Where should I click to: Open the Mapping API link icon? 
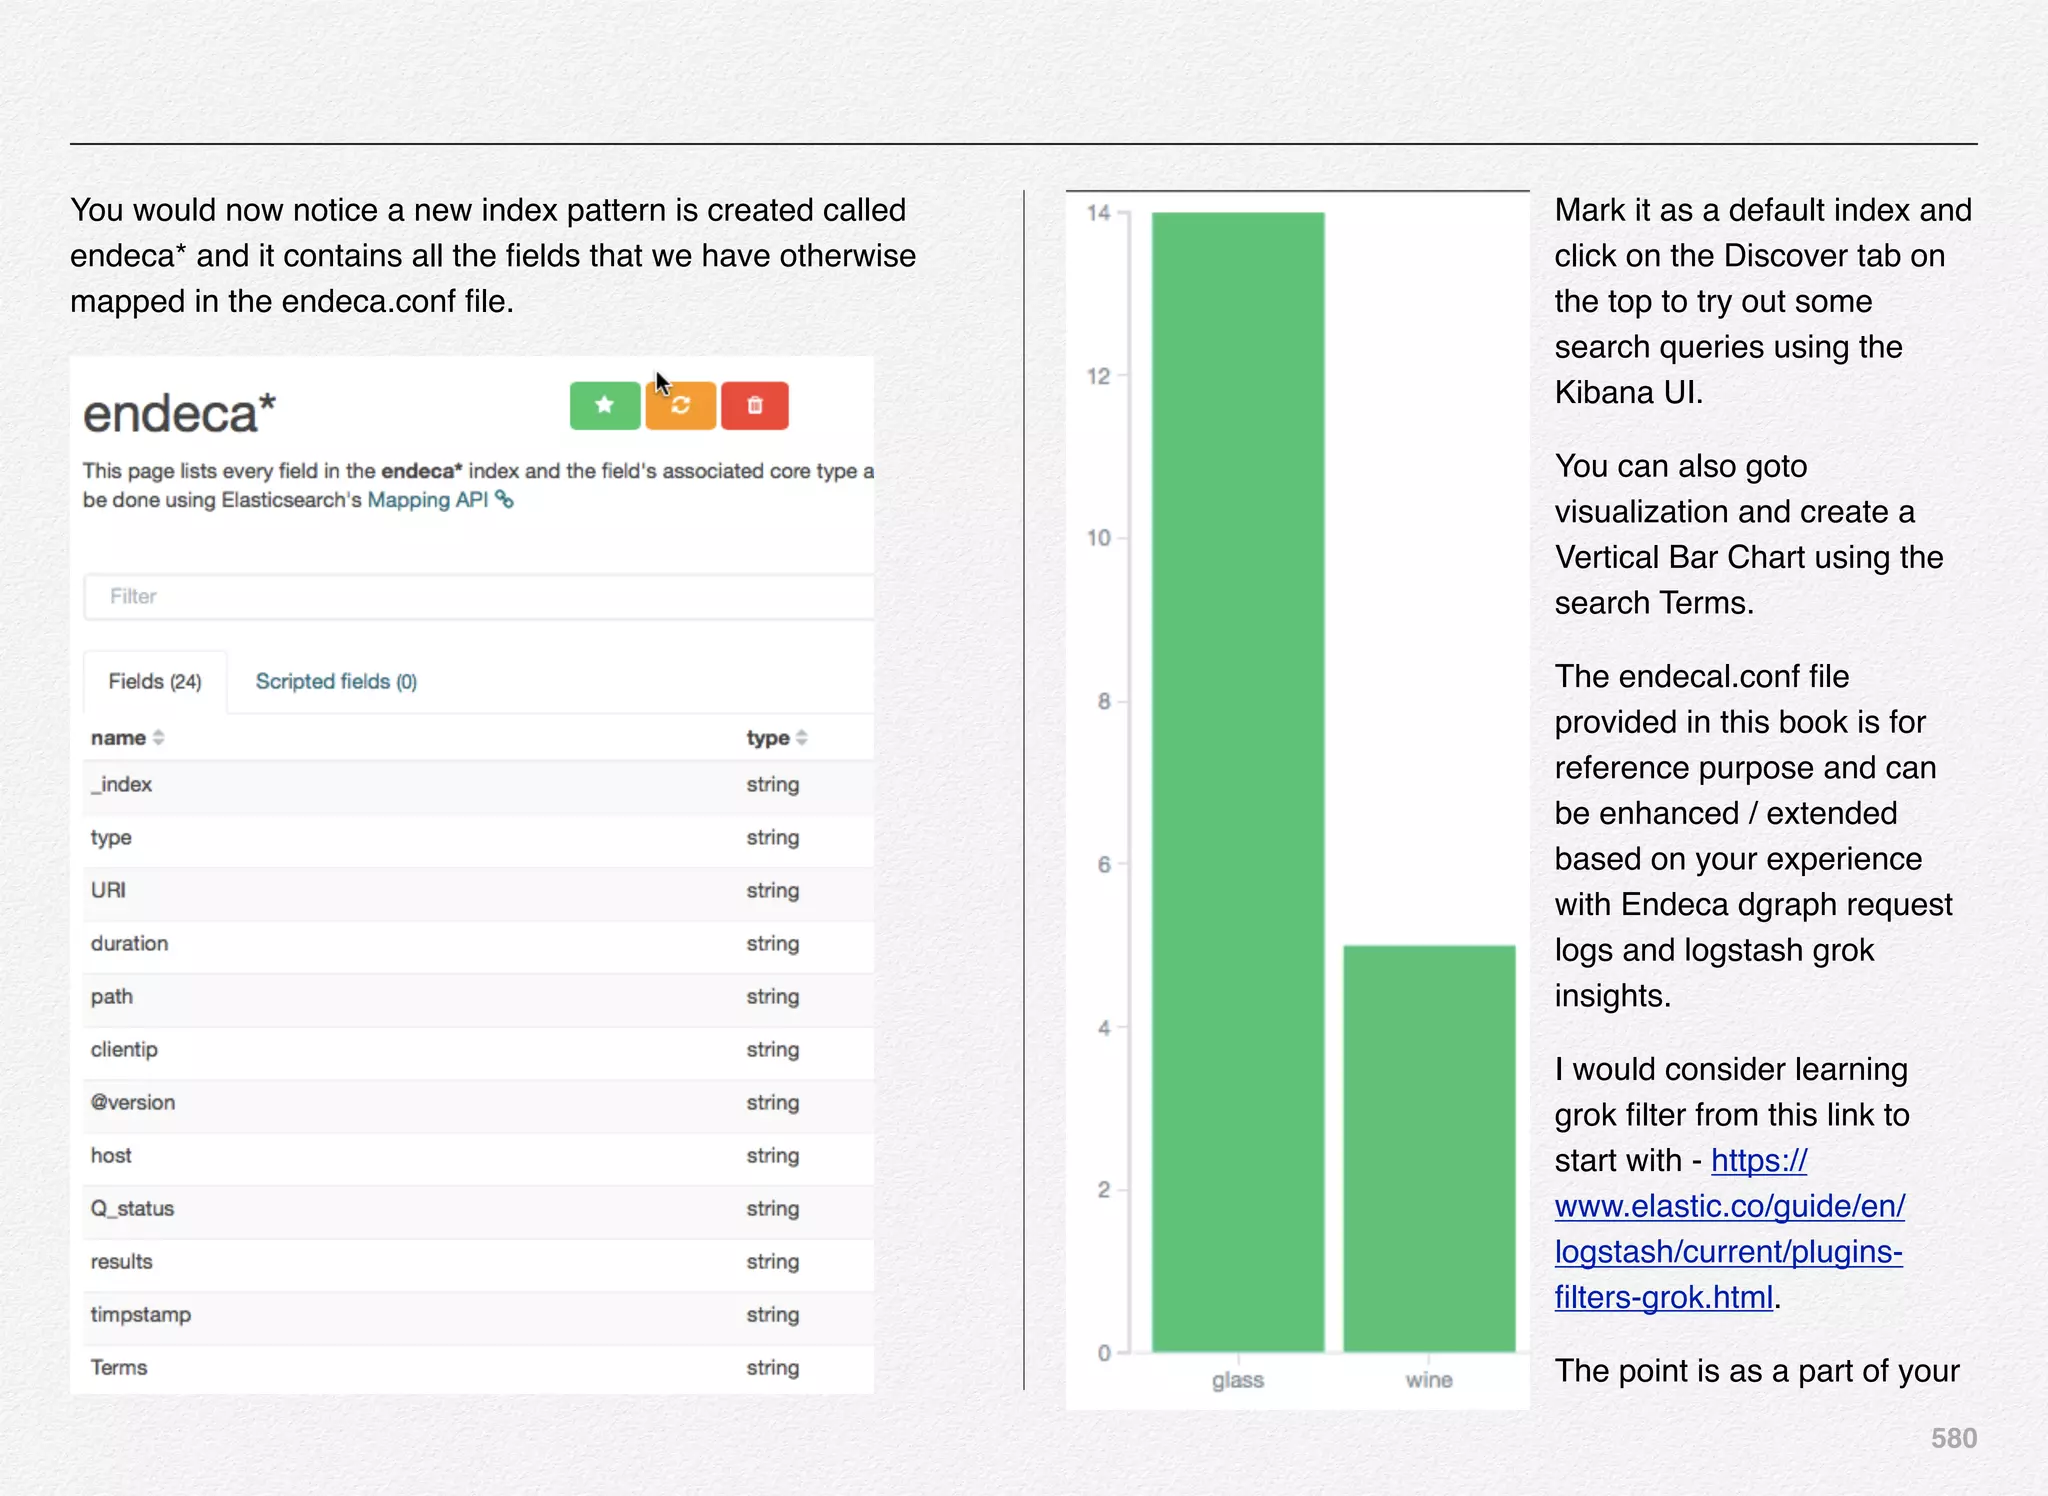click(x=505, y=499)
